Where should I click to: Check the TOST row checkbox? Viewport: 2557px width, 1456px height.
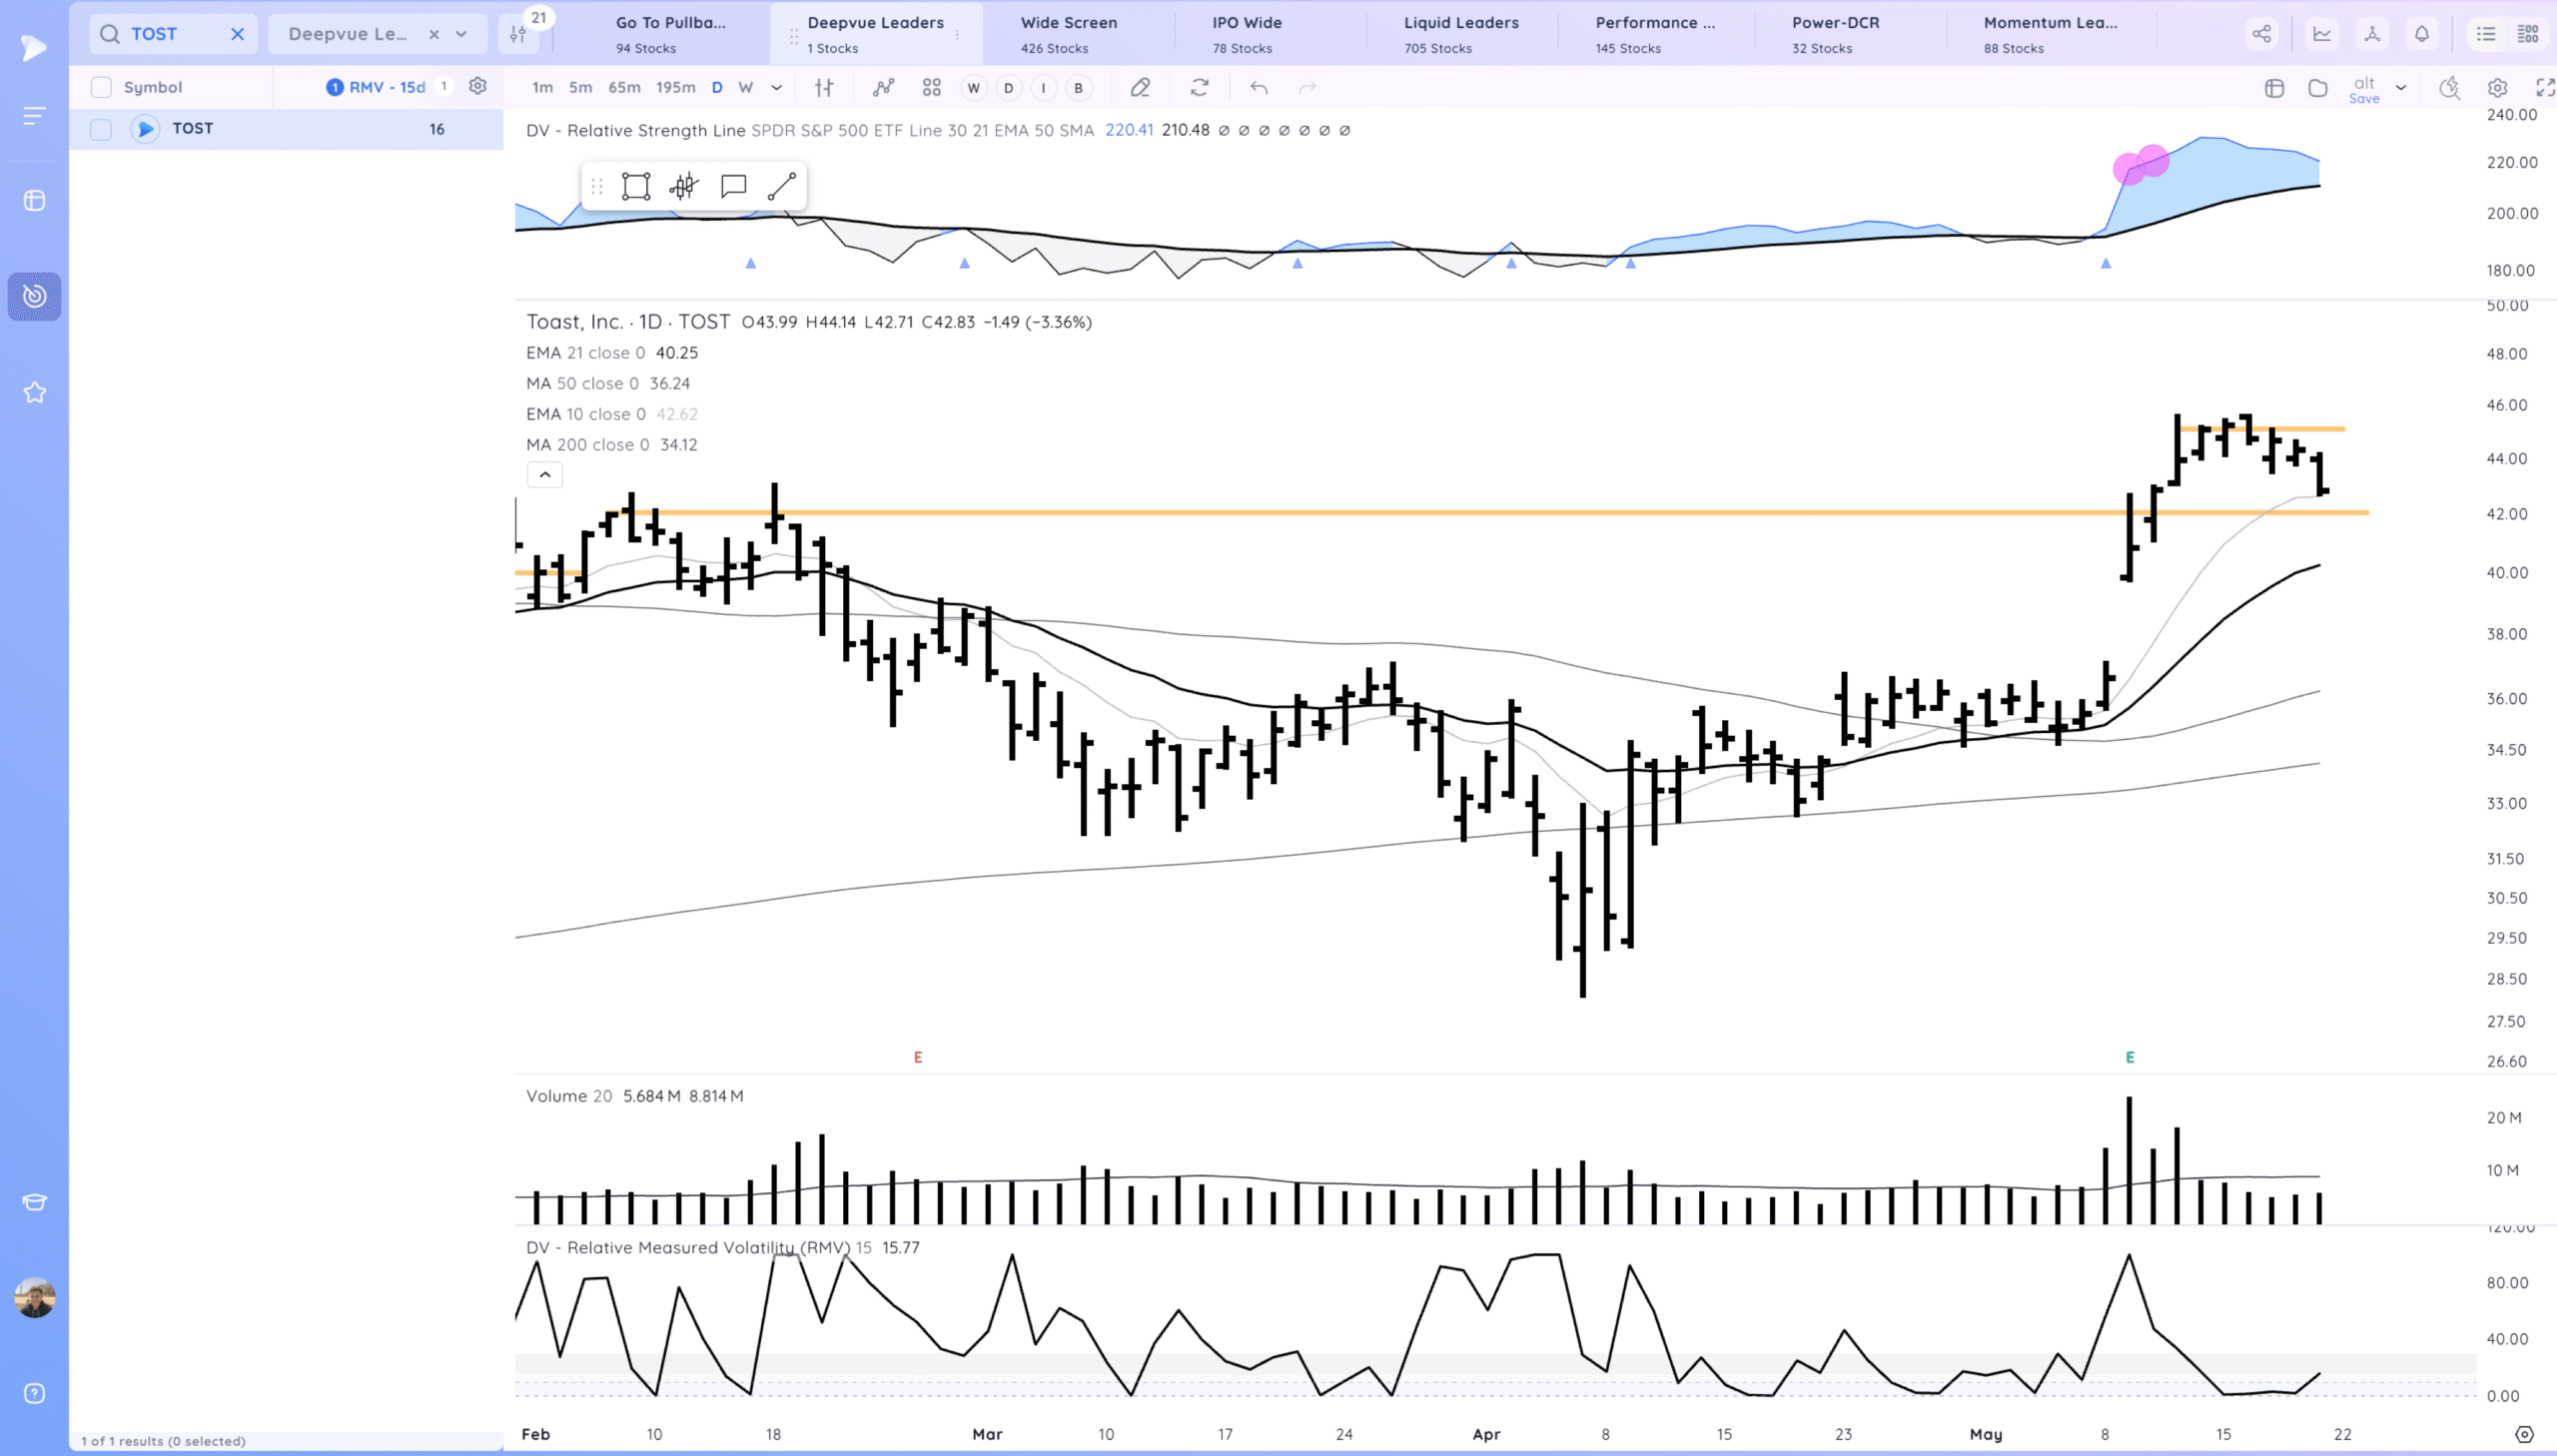point(101,129)
